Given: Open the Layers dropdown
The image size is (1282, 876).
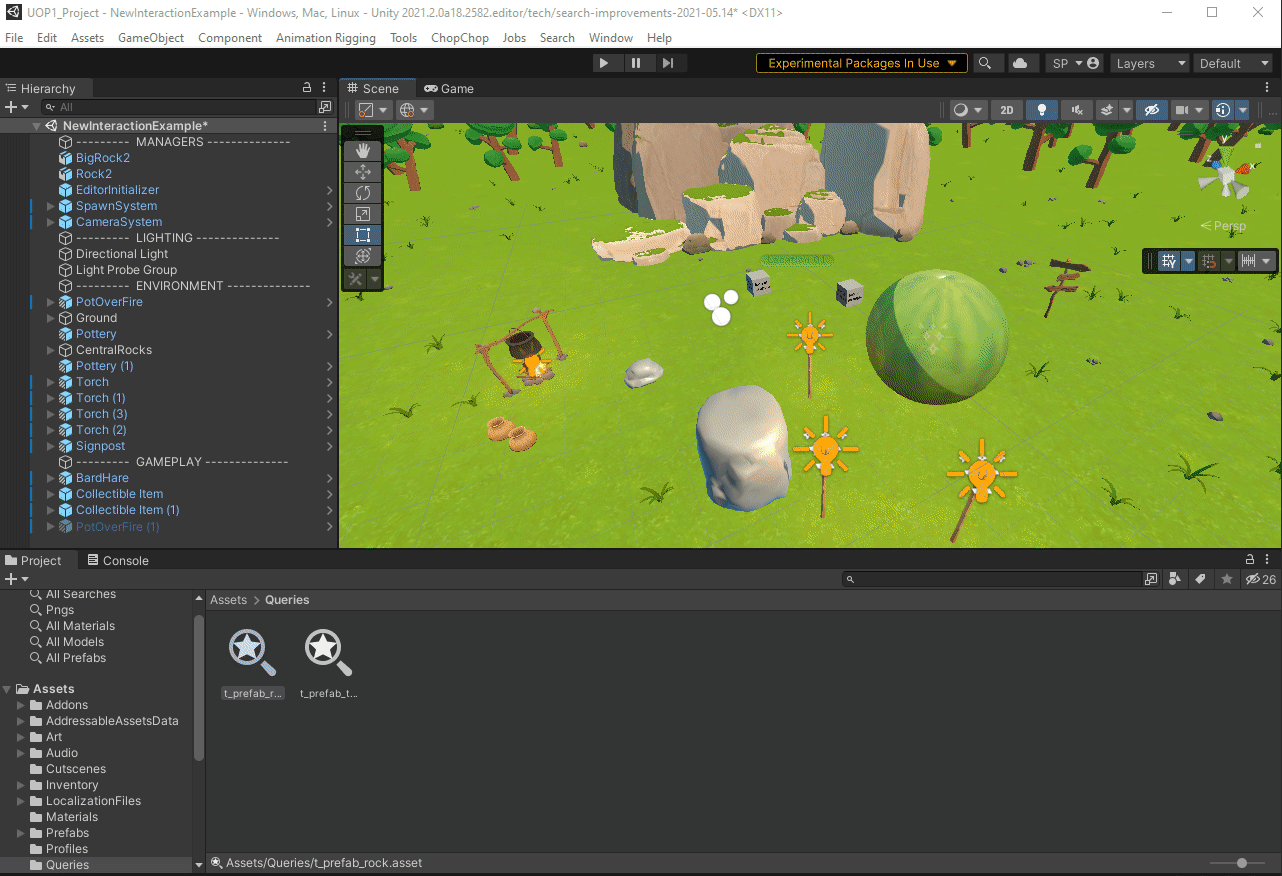Looking at the screenshot, I should (x=1150, y=63).
